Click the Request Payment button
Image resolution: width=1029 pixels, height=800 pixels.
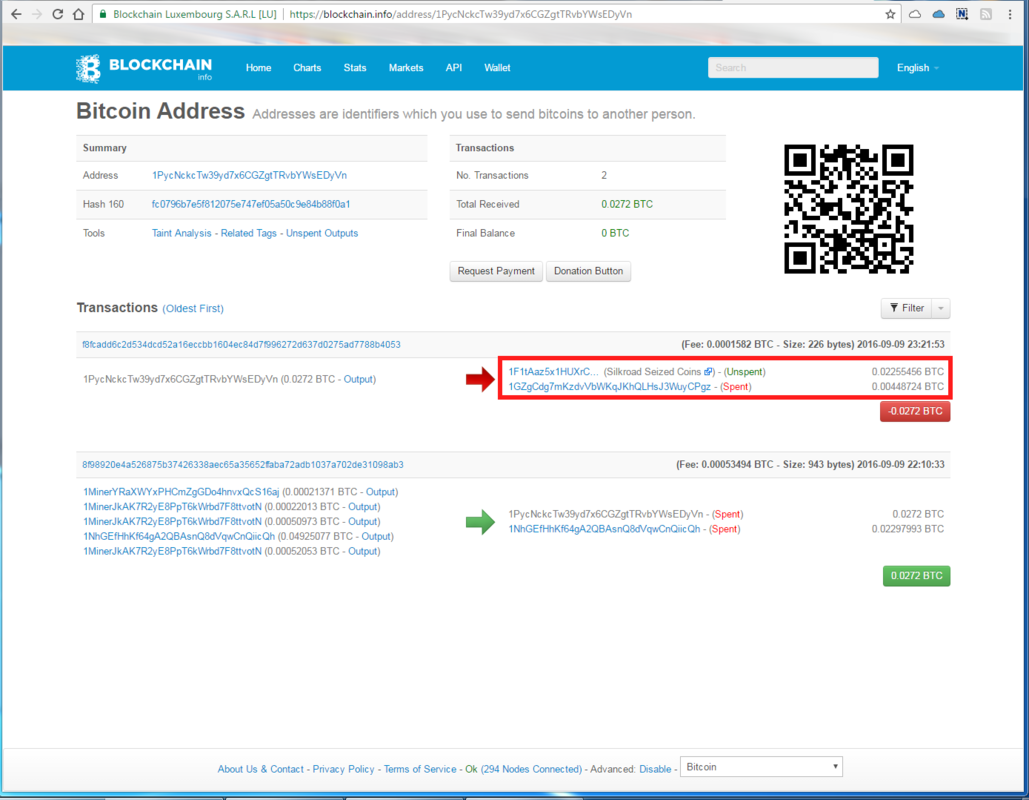496,271
